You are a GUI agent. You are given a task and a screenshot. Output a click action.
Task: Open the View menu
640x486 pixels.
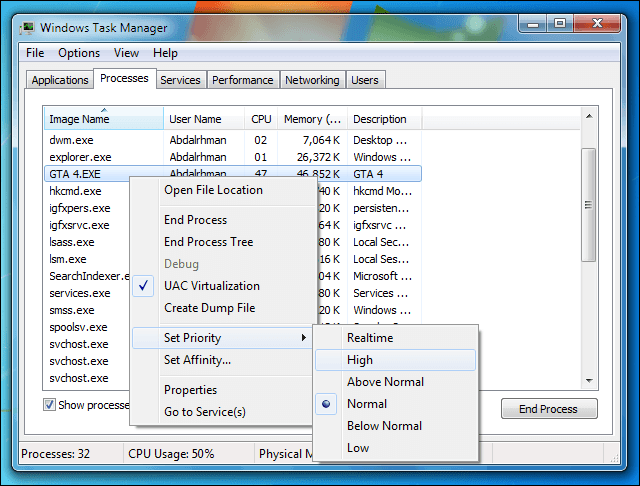pyautogui.click(x=126, y=53)
